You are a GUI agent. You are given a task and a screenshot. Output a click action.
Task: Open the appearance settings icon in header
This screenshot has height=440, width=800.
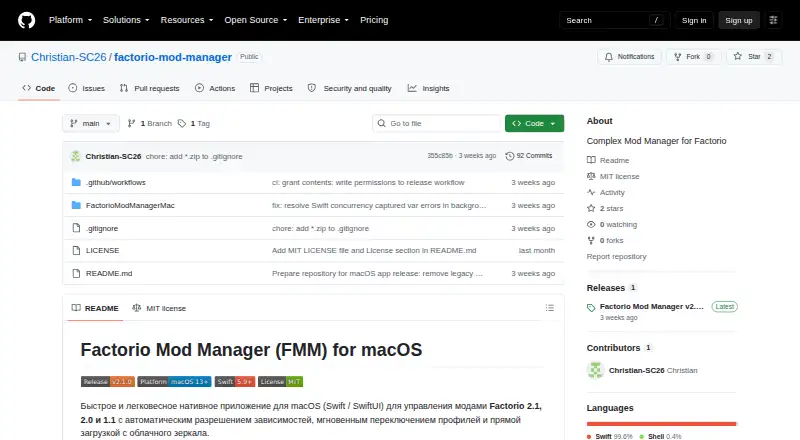coord(773,20)
